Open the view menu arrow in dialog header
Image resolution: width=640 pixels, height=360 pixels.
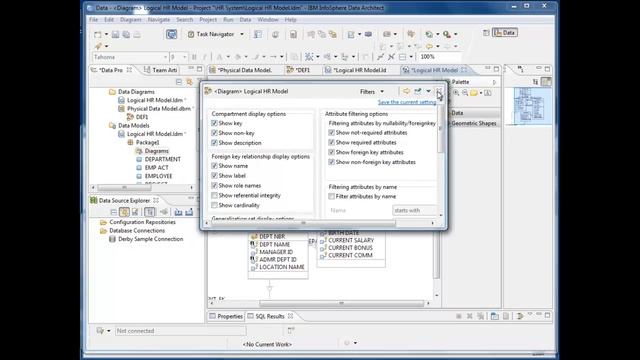coord(429,91)
